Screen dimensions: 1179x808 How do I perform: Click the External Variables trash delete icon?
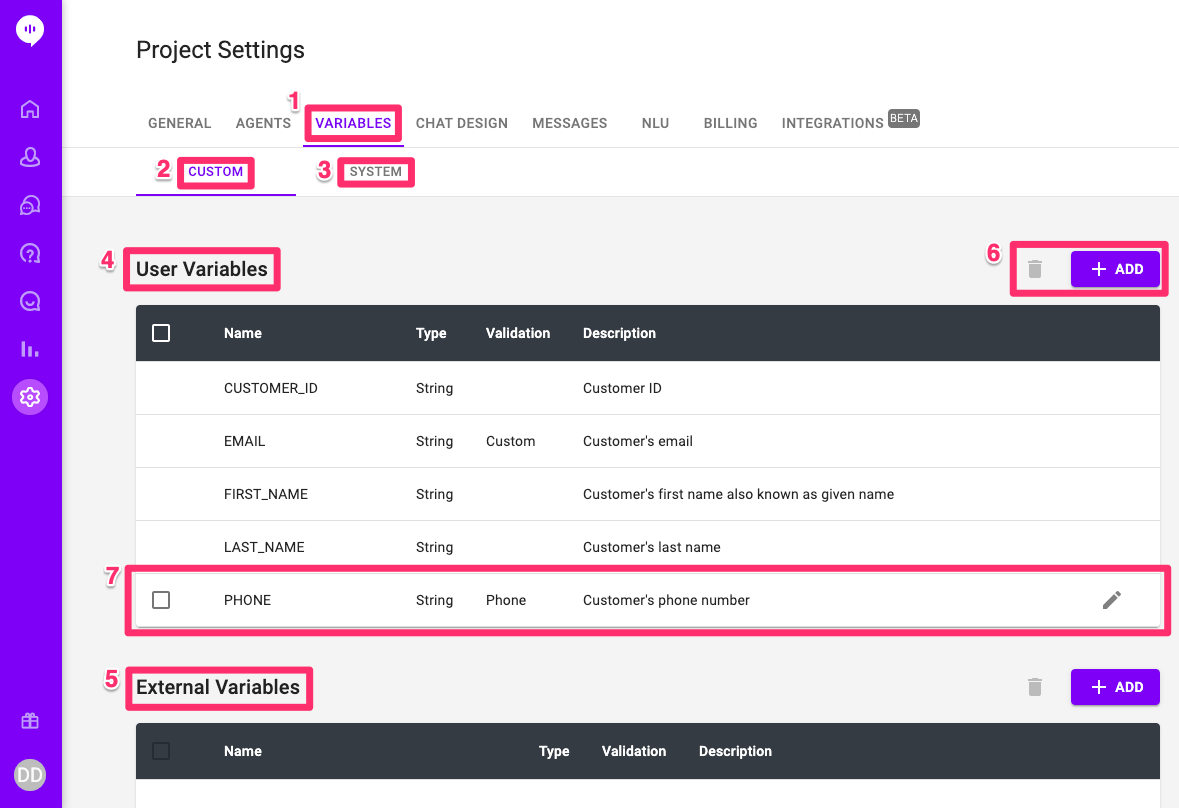click(x=1035, y=687)
